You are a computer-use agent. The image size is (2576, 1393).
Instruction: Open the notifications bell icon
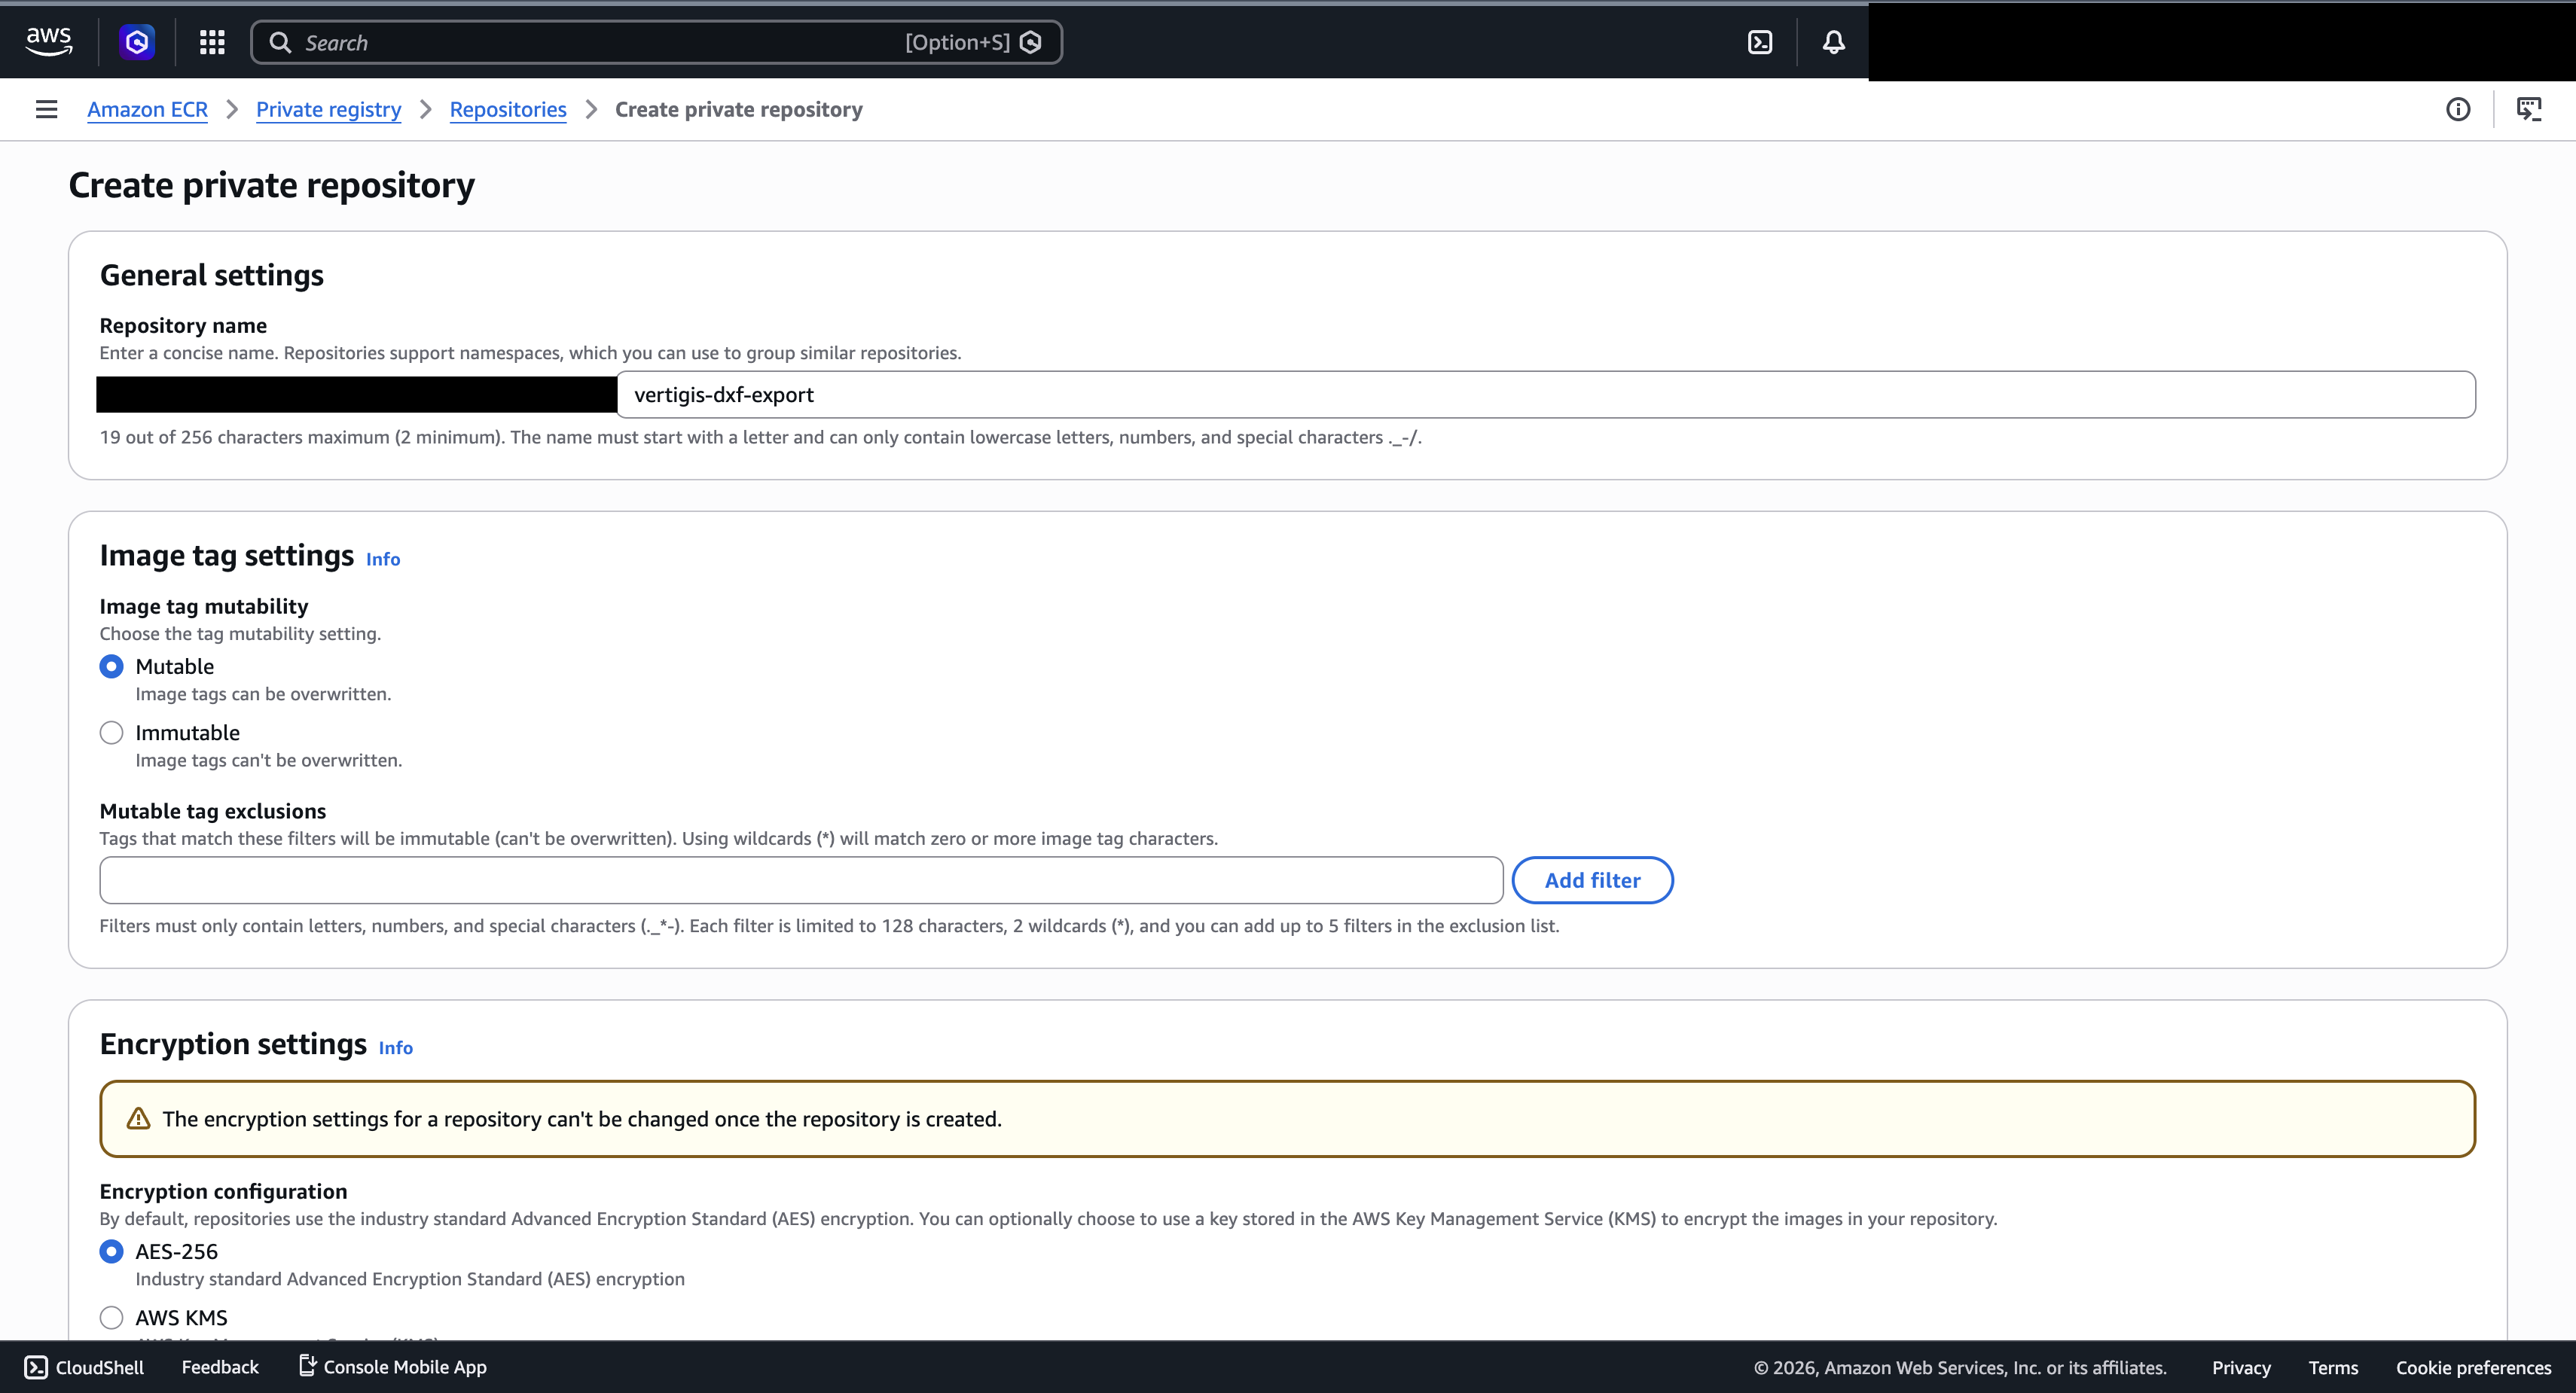[1833, 42]
